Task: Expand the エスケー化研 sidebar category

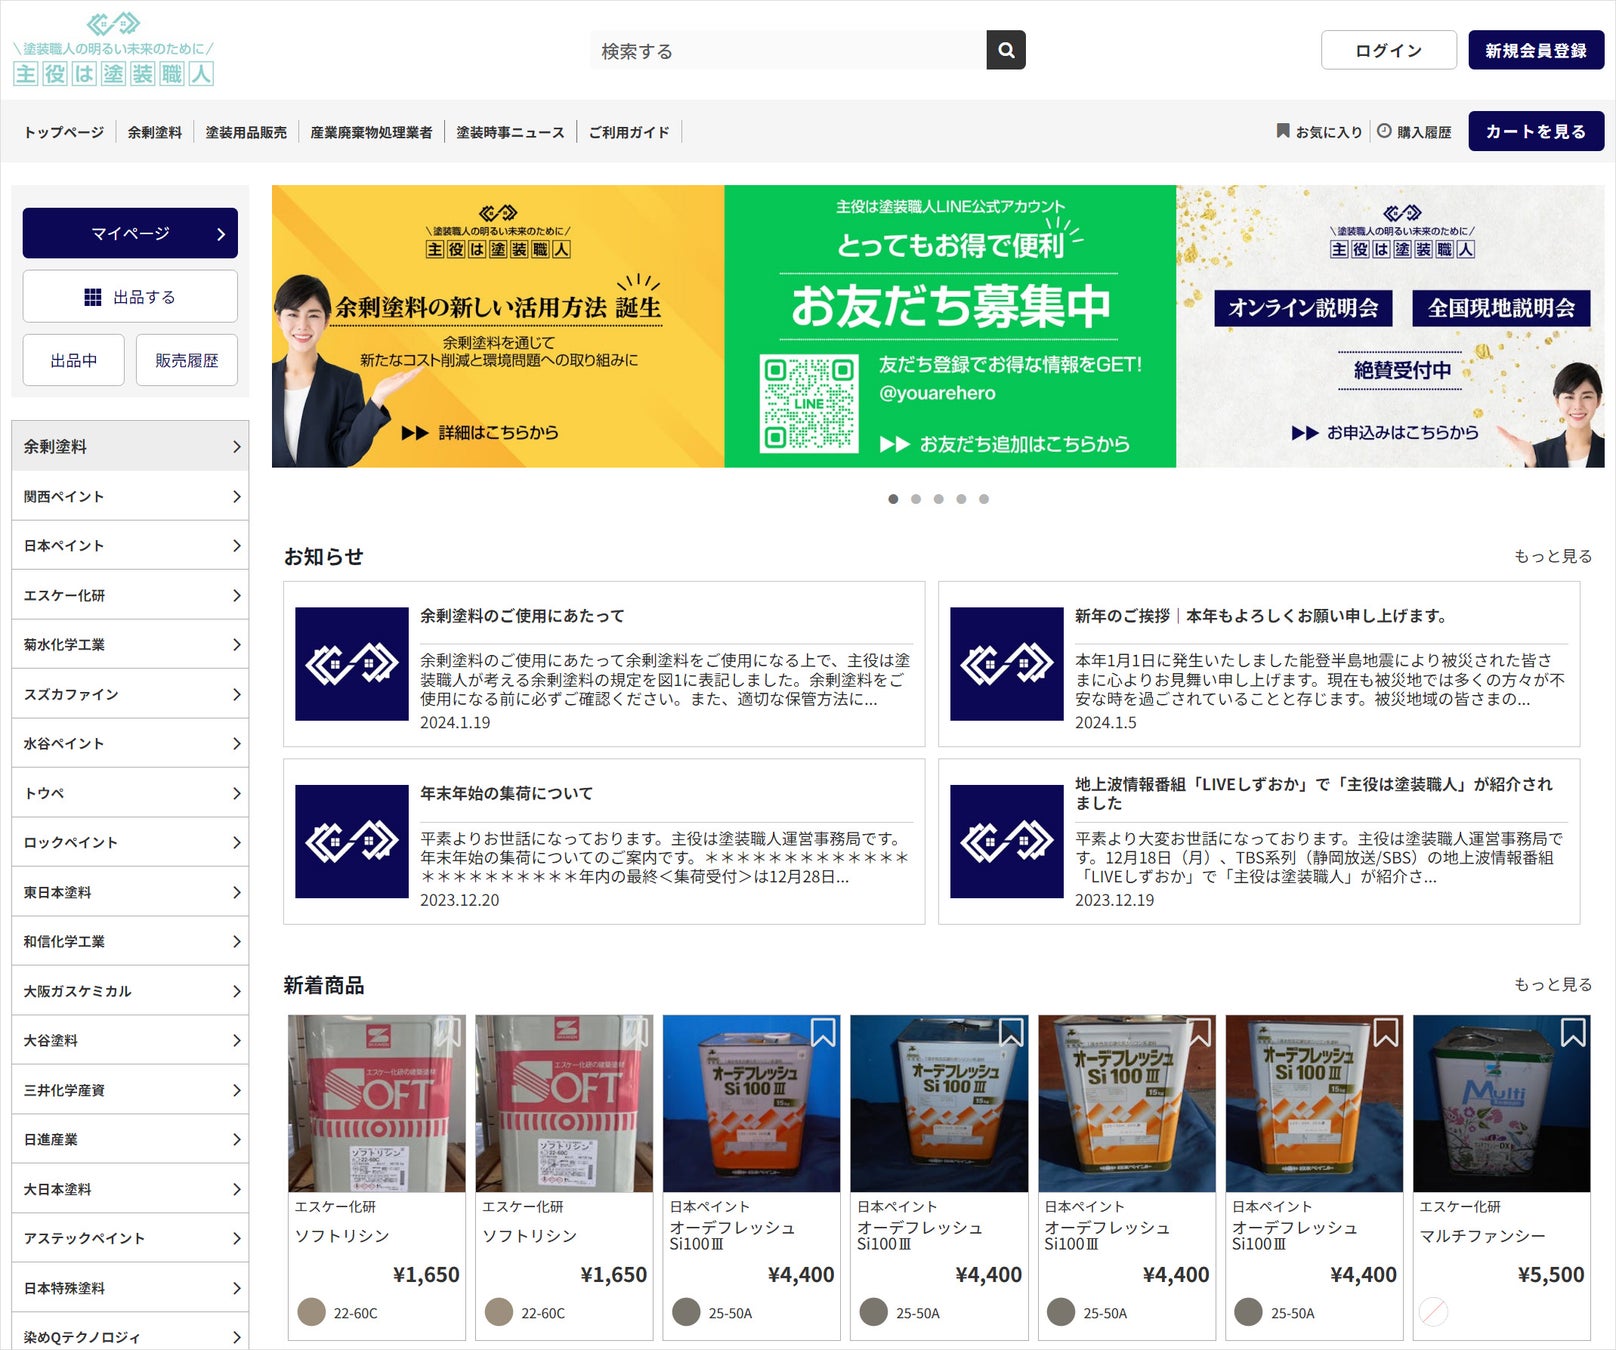Action: 130,595
